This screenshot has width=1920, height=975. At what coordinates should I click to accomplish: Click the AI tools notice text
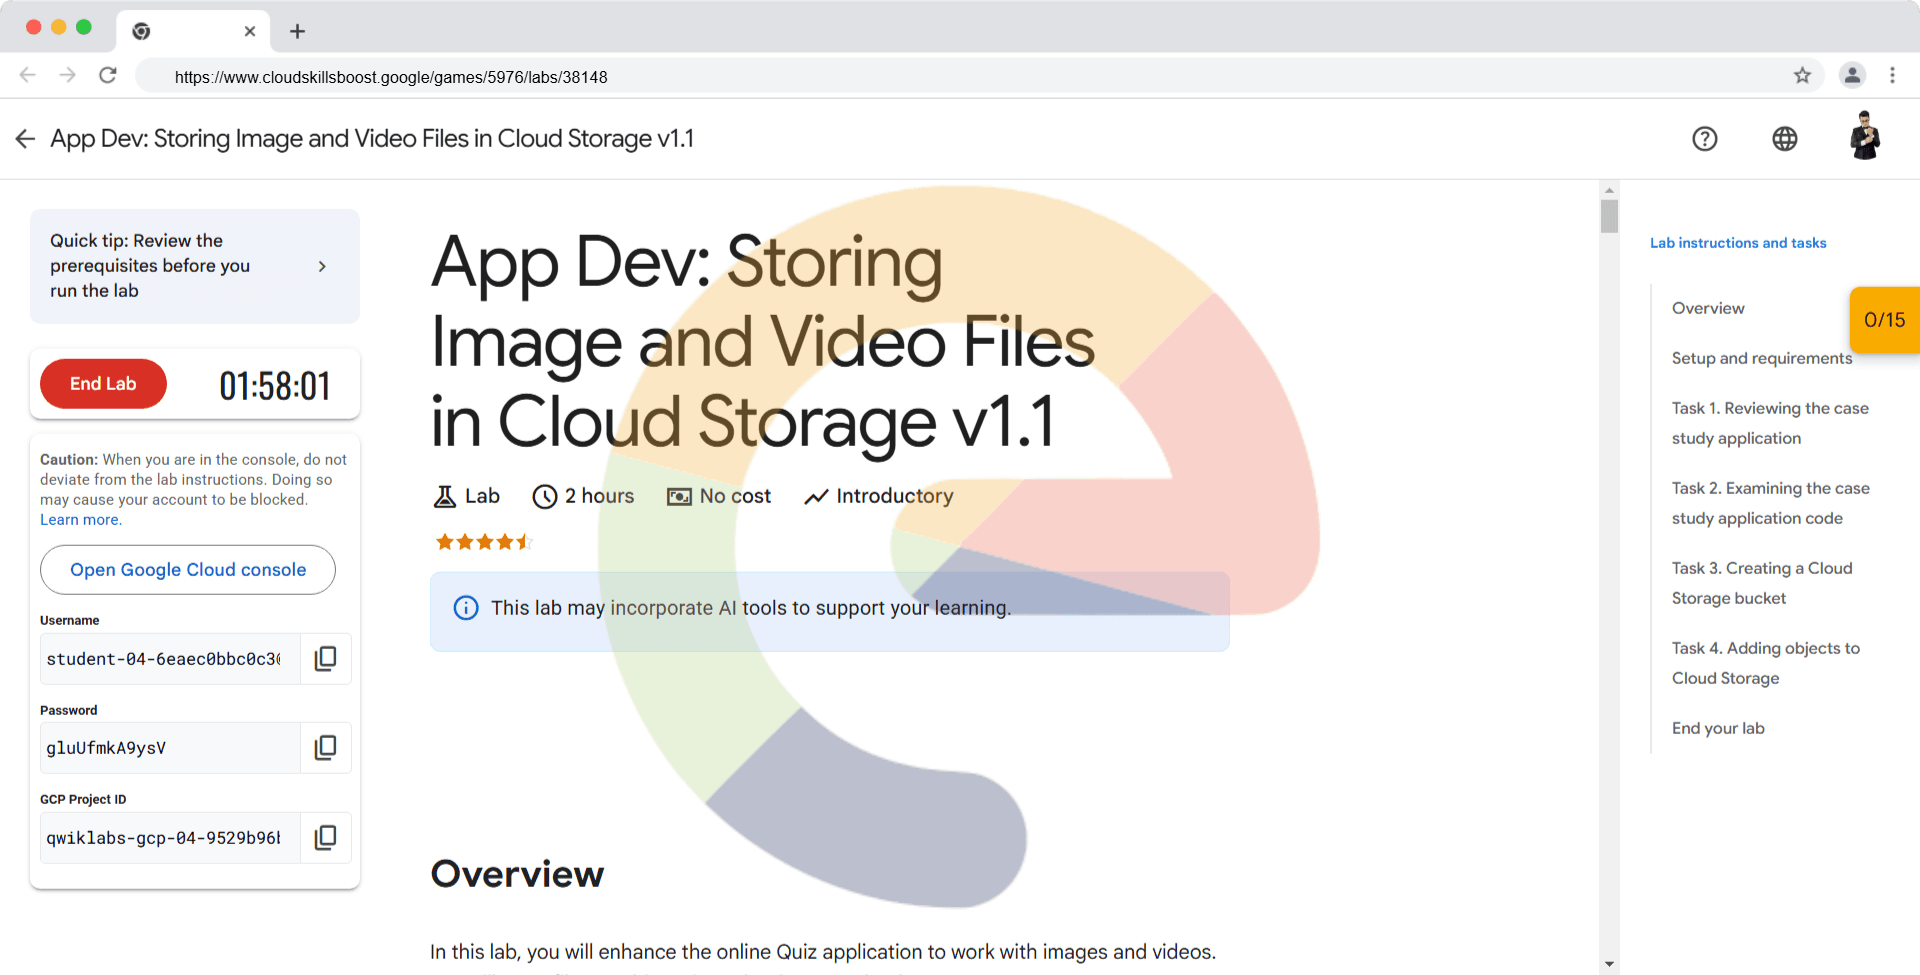[x=751, y=608]
